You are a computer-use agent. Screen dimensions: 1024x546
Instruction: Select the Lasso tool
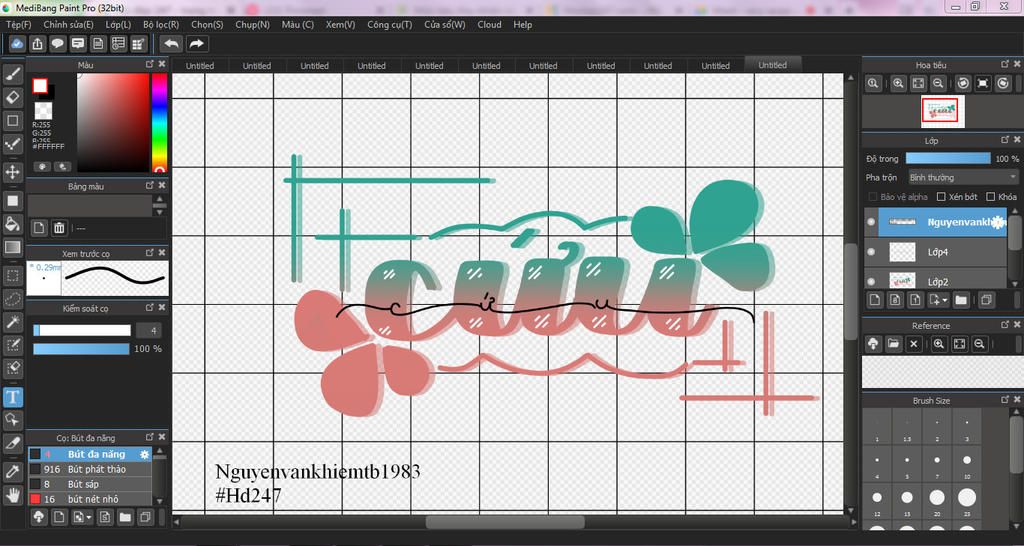pyautogui.click(x=12, y=299)
